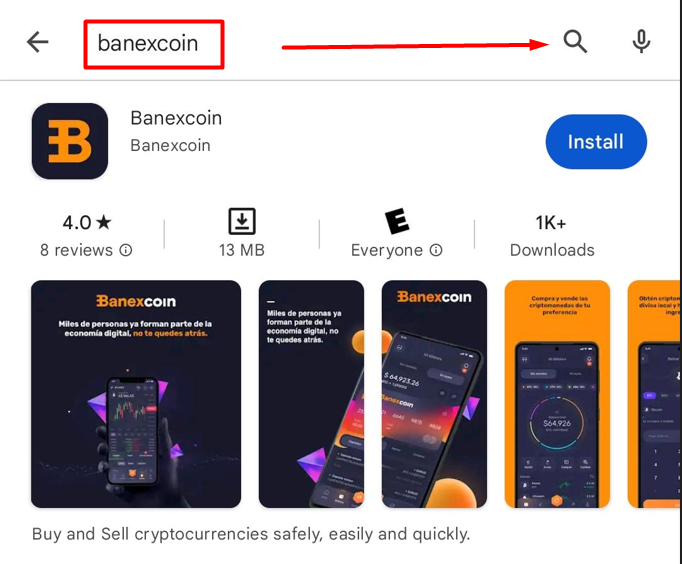The width and height of the screenshot is (682, 564).
Task: Click the banexcoin search text field
Action: (154, 44)
